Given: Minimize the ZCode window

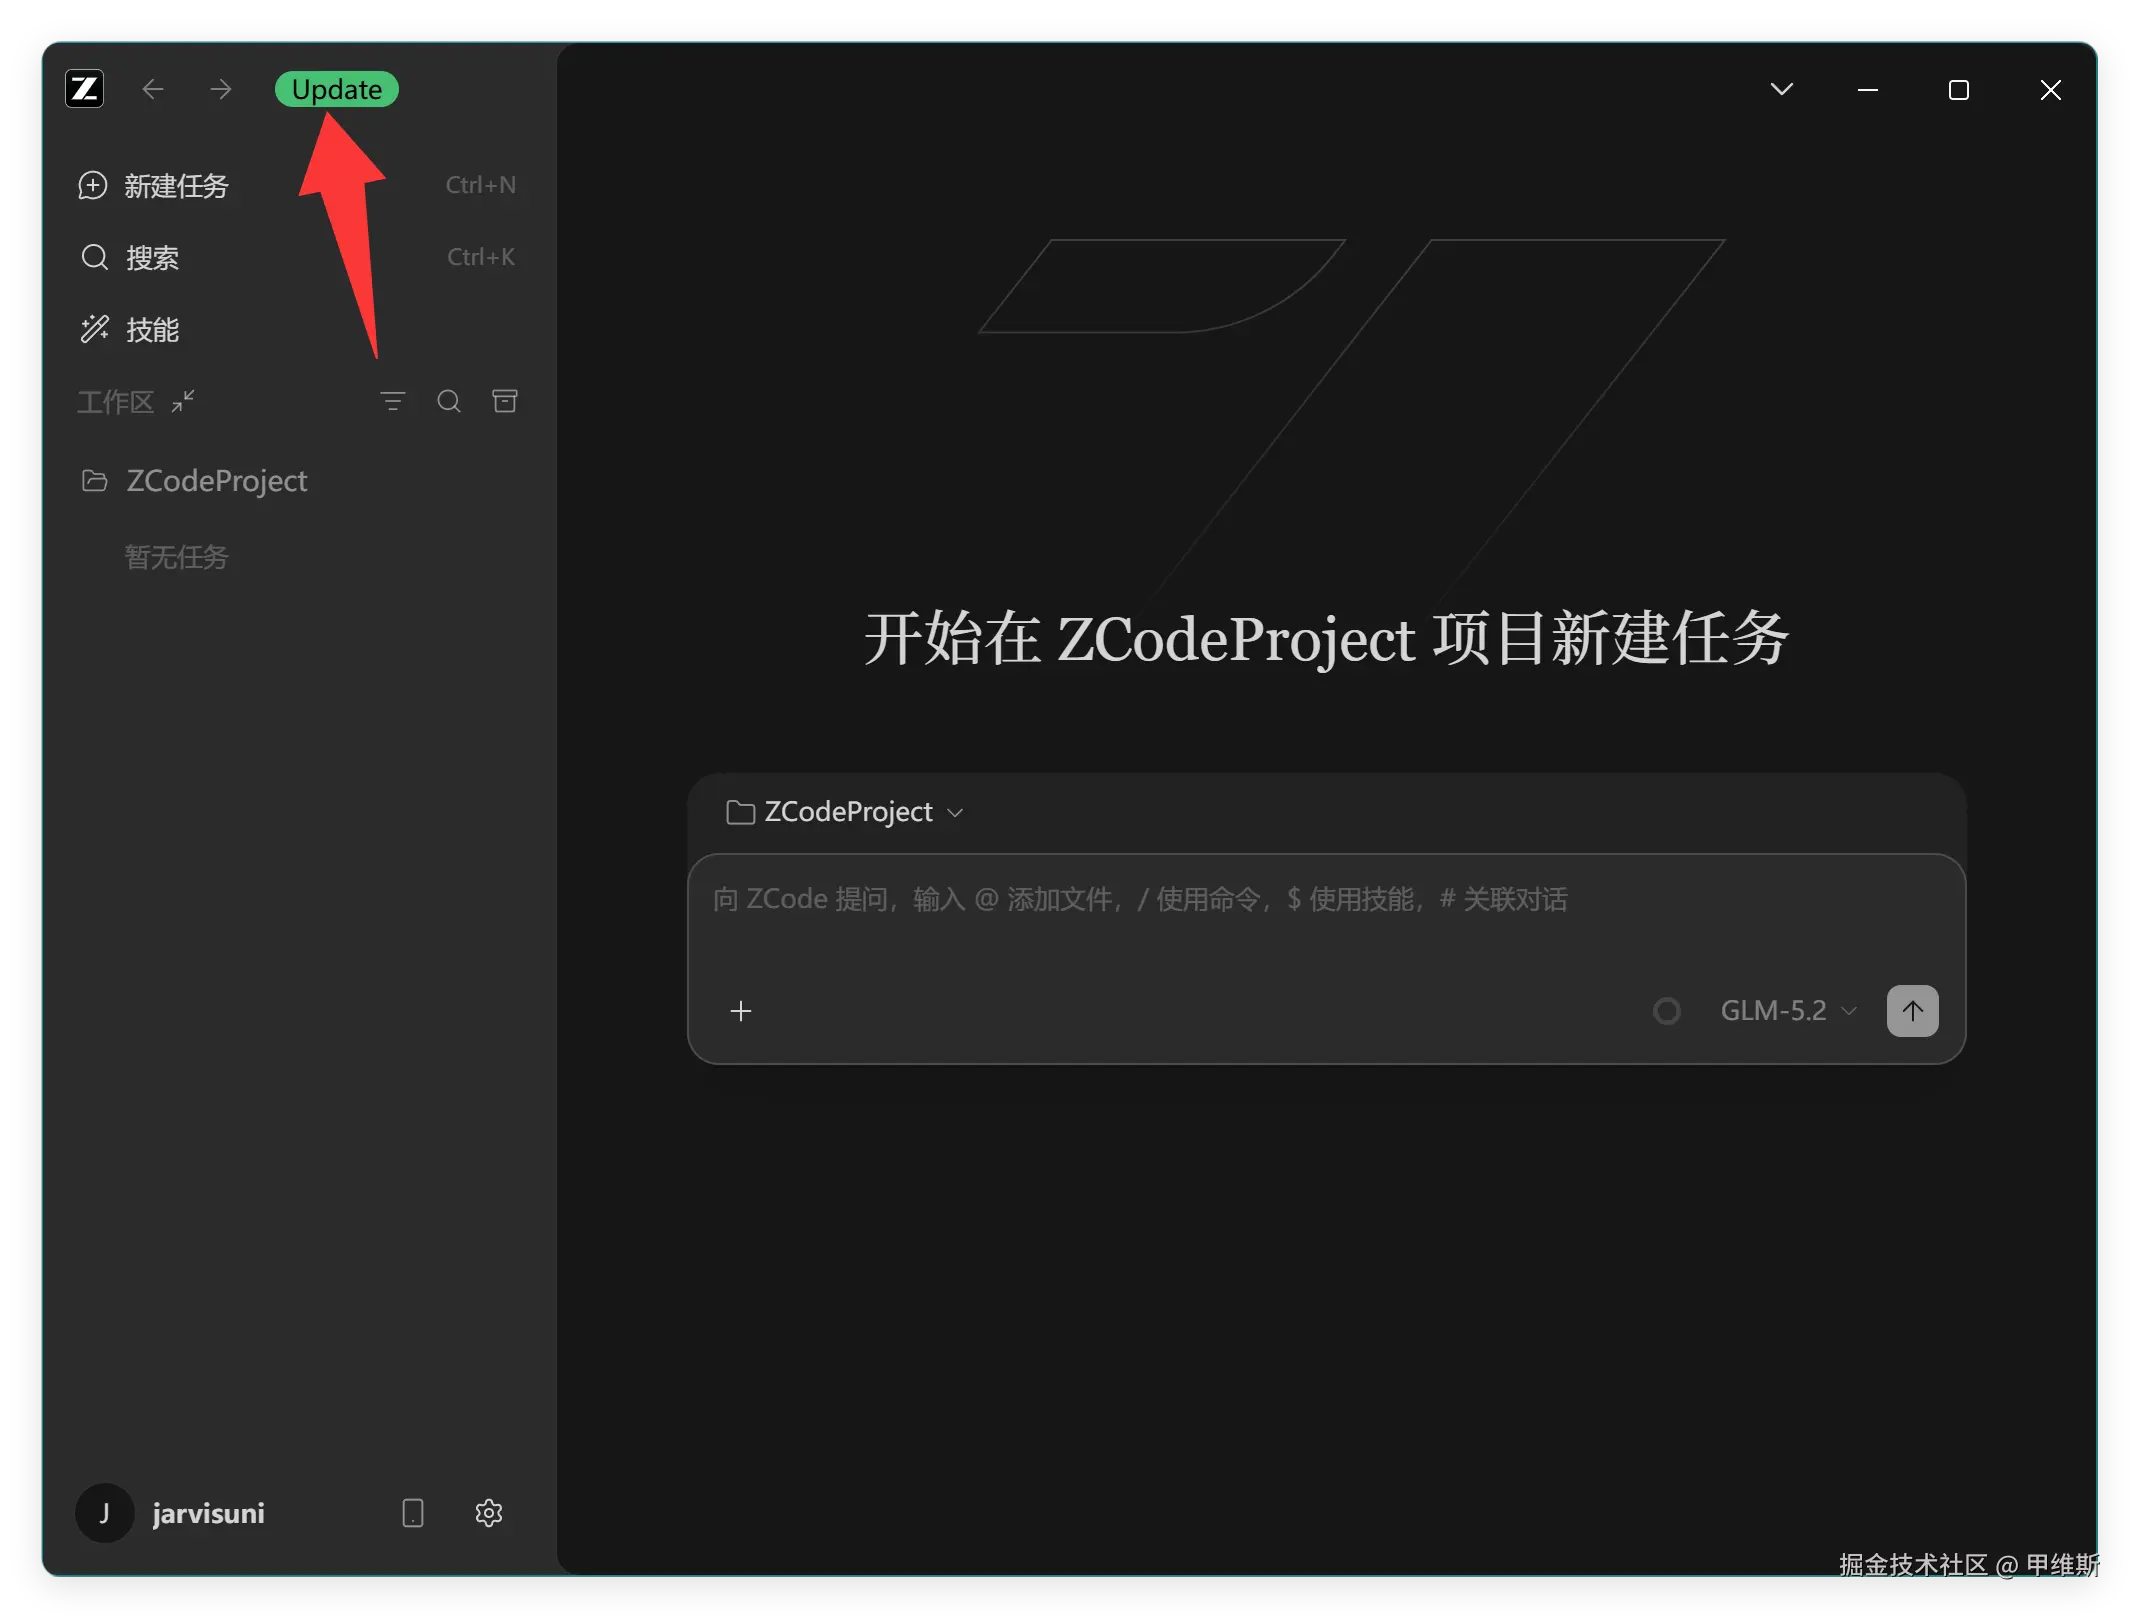Looking at the screenshot, I should 1867,89.
